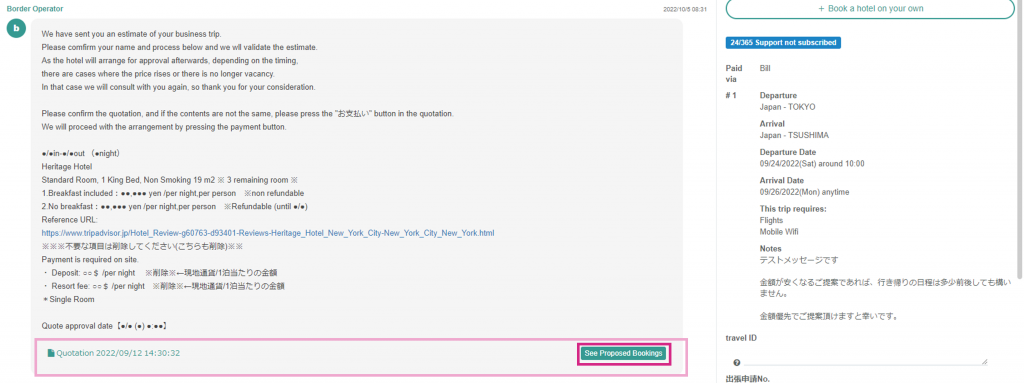Click the 2.No breakfast refundable line
1024x383 pixels.
tap(174, 207)
